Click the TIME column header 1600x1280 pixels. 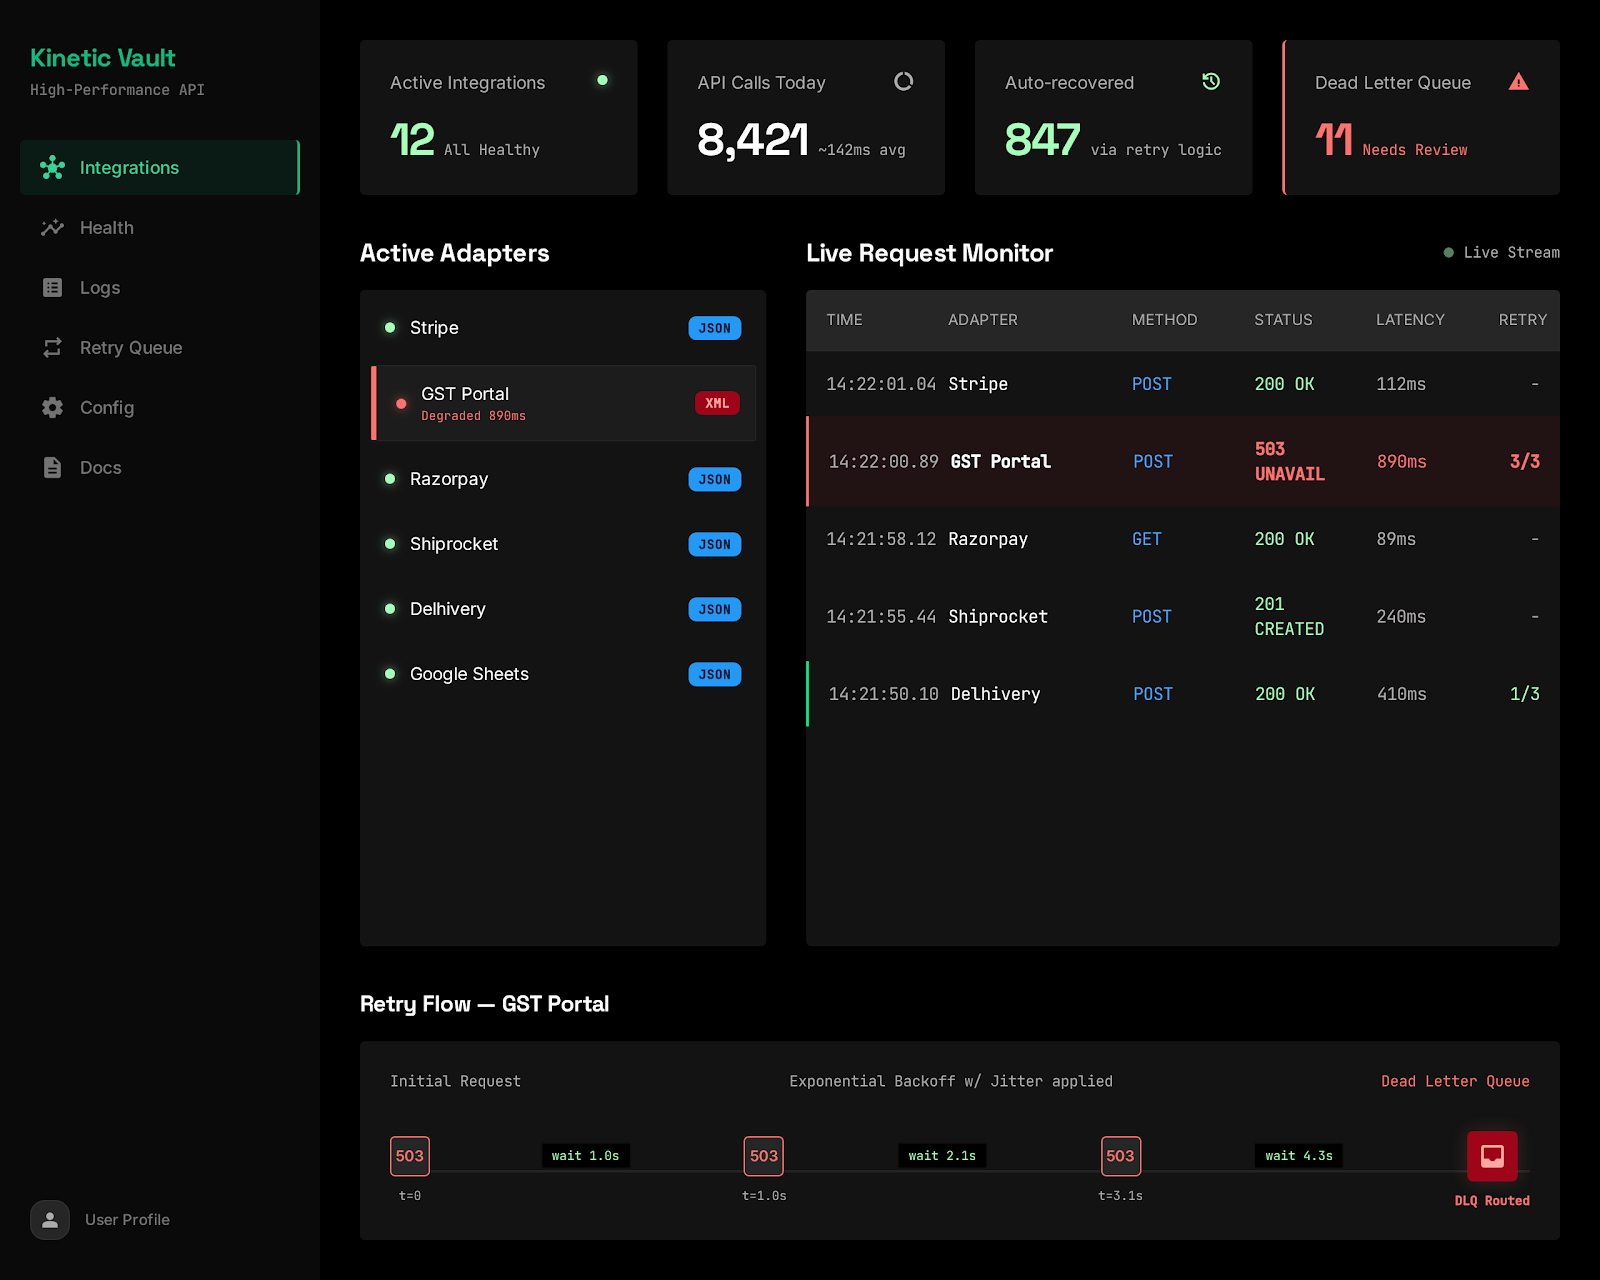point(844,320)
